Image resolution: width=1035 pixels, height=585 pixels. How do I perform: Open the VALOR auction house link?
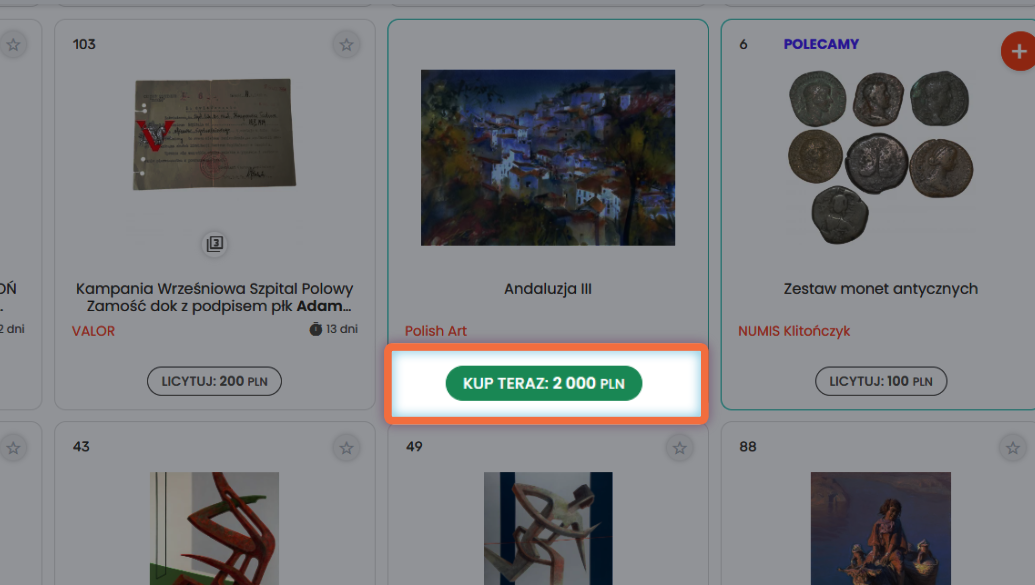[x=93, y=331]
